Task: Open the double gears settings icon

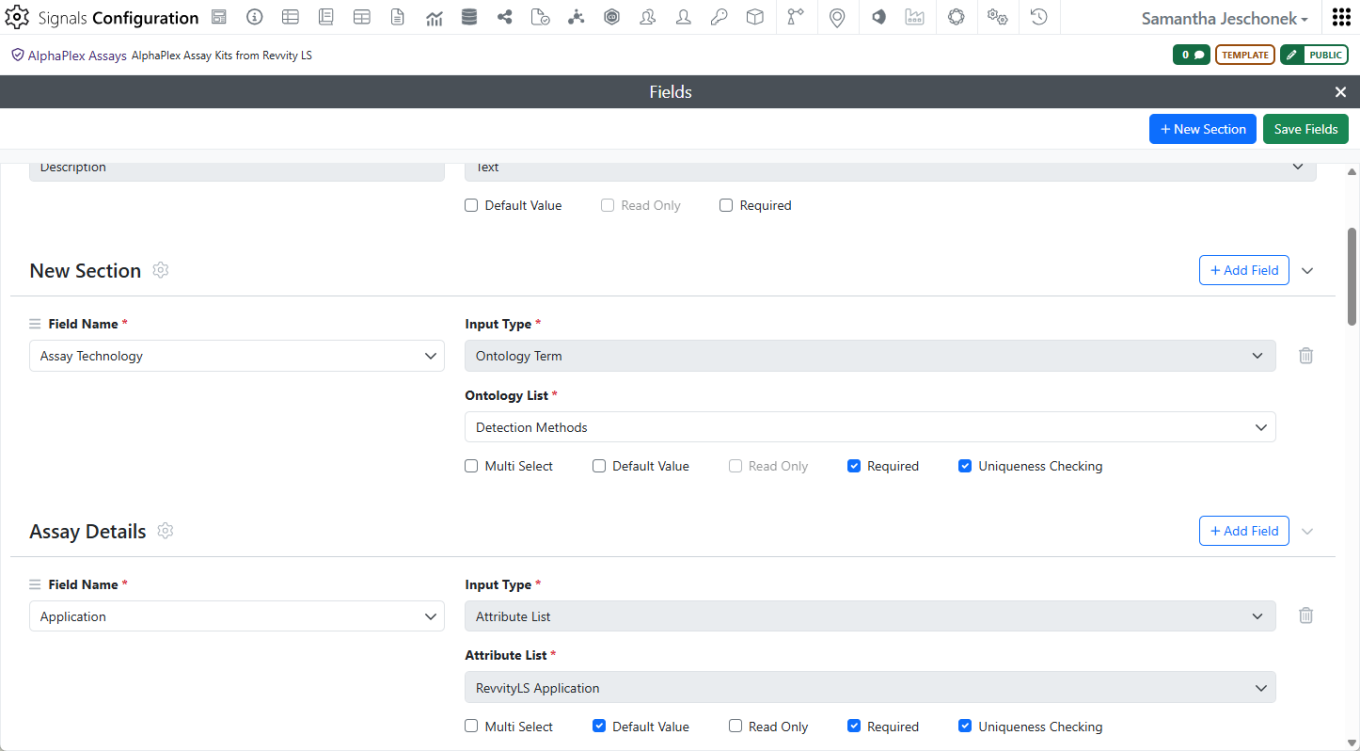Action: click(x=997, y=17)
